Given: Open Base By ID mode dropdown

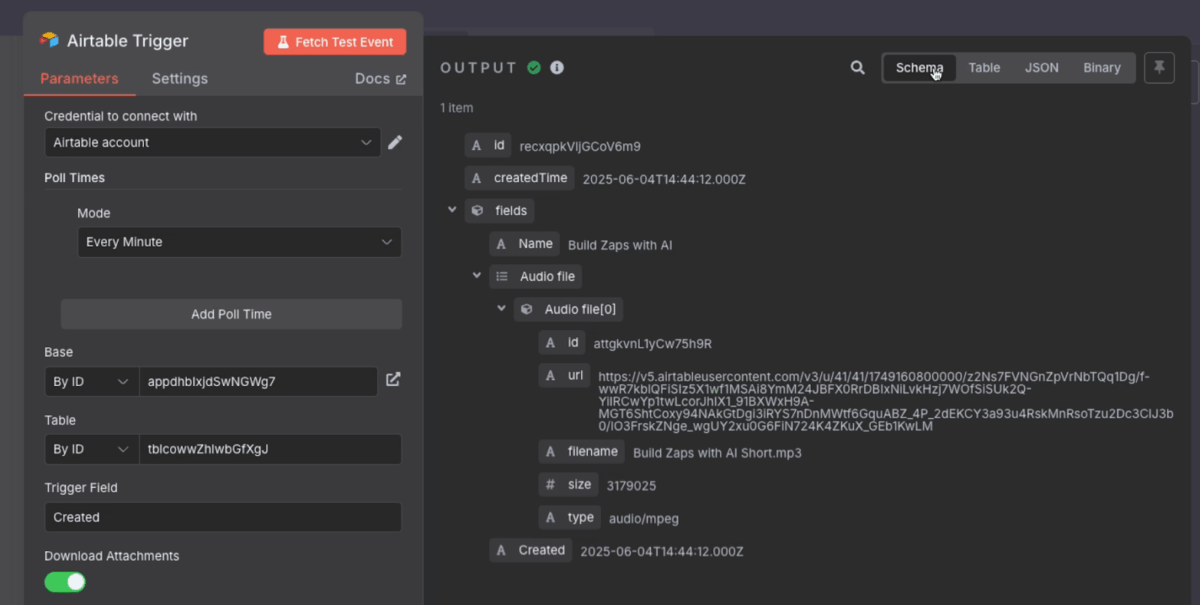Looking at the screenshot, I should tap(91, 381).
